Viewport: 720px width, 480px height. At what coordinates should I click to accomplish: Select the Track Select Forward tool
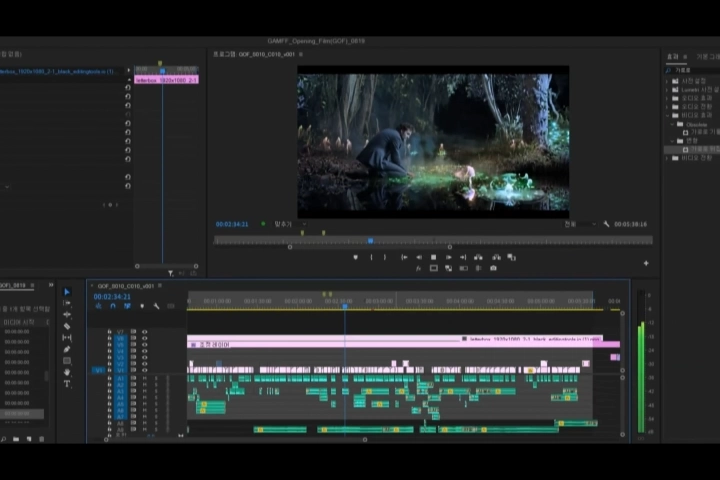(x=67, y=303)
